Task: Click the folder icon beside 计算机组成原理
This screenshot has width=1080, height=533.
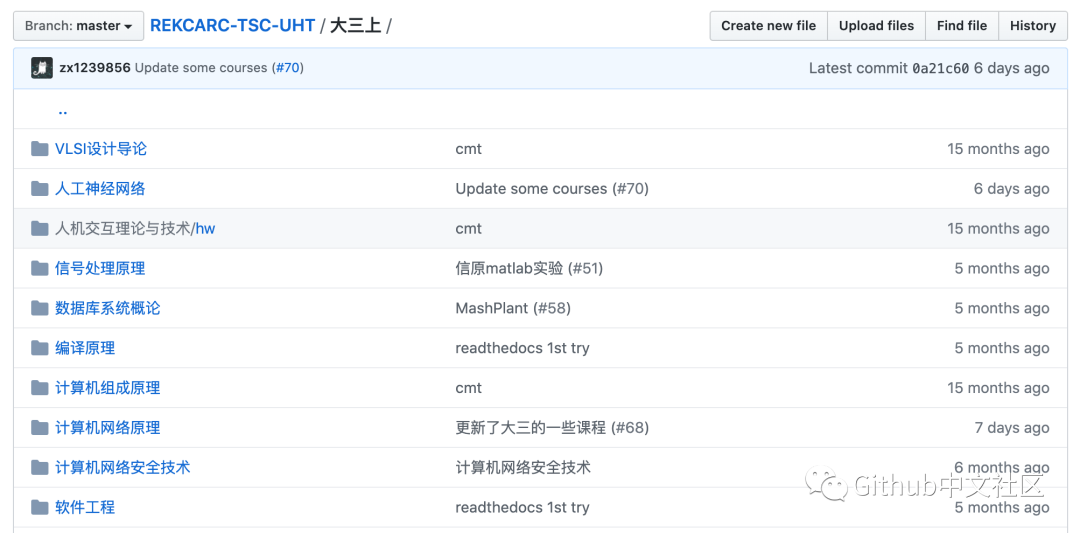Action: (40, 388)
